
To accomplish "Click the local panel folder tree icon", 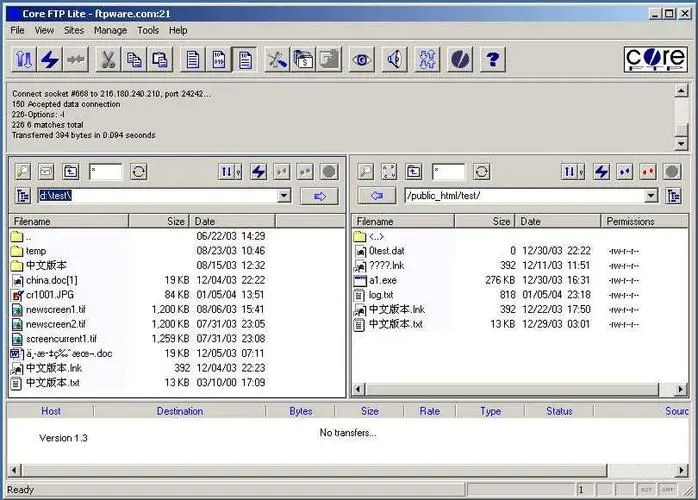I will (x=23, y=195).
